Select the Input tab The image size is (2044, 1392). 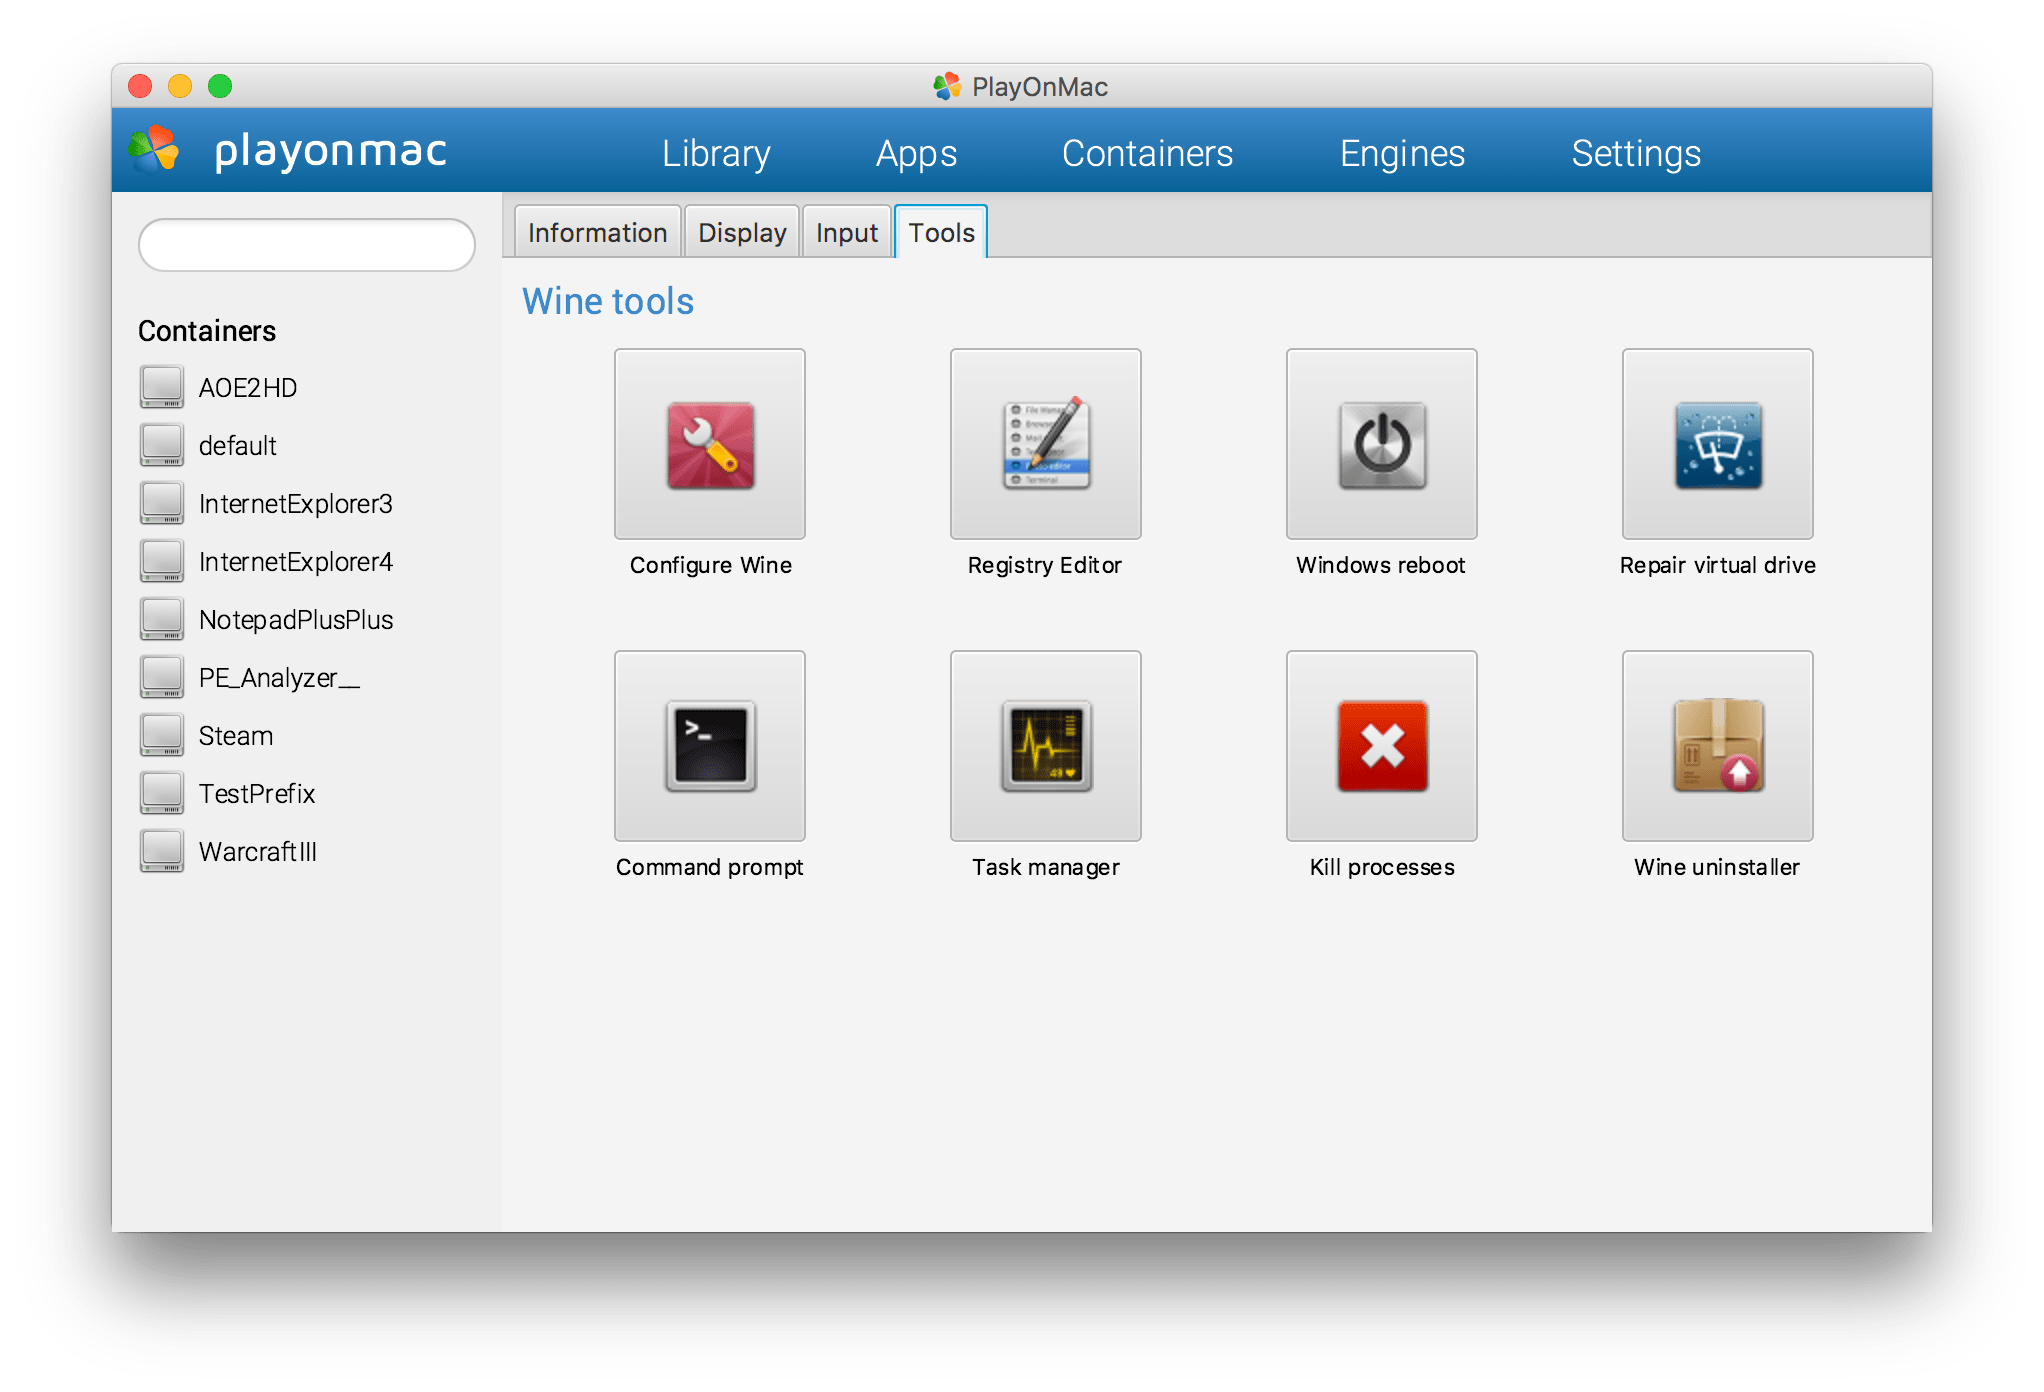(846, 233)
